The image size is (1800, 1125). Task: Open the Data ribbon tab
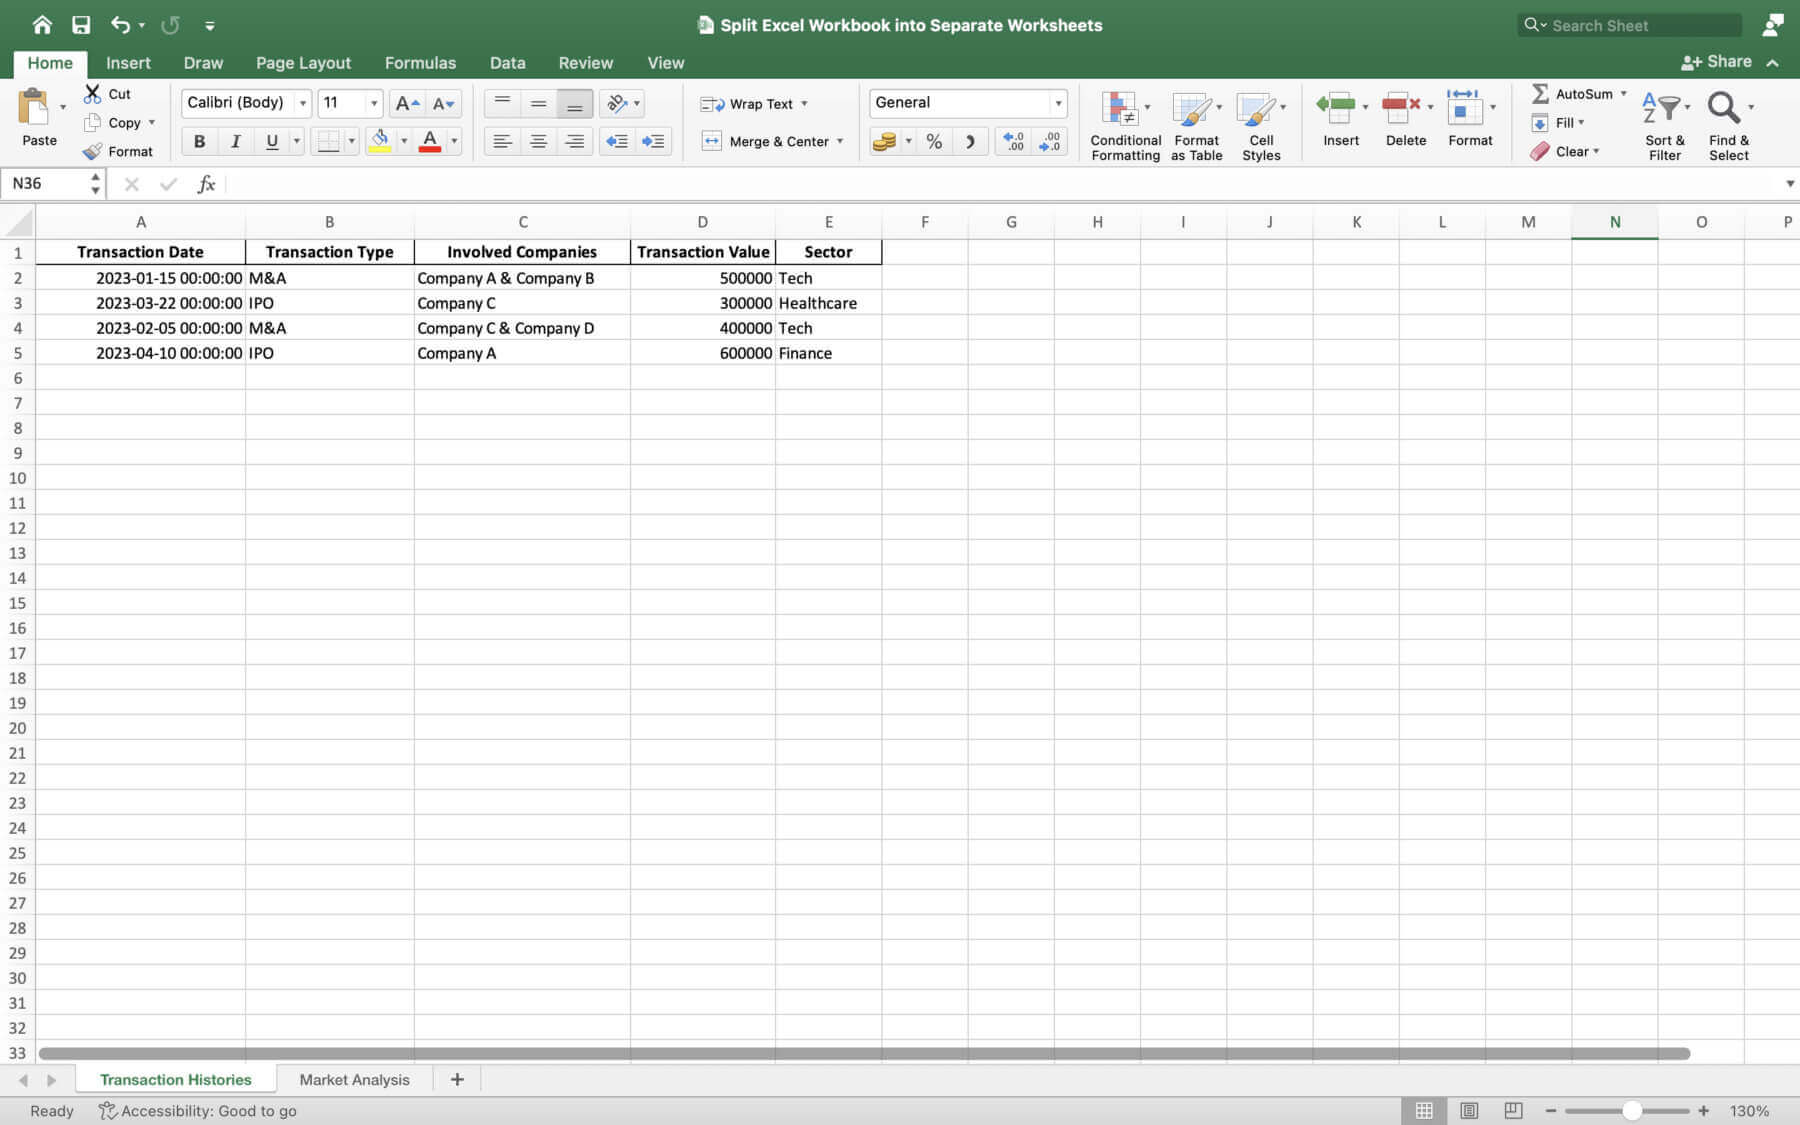coord(507,62)
